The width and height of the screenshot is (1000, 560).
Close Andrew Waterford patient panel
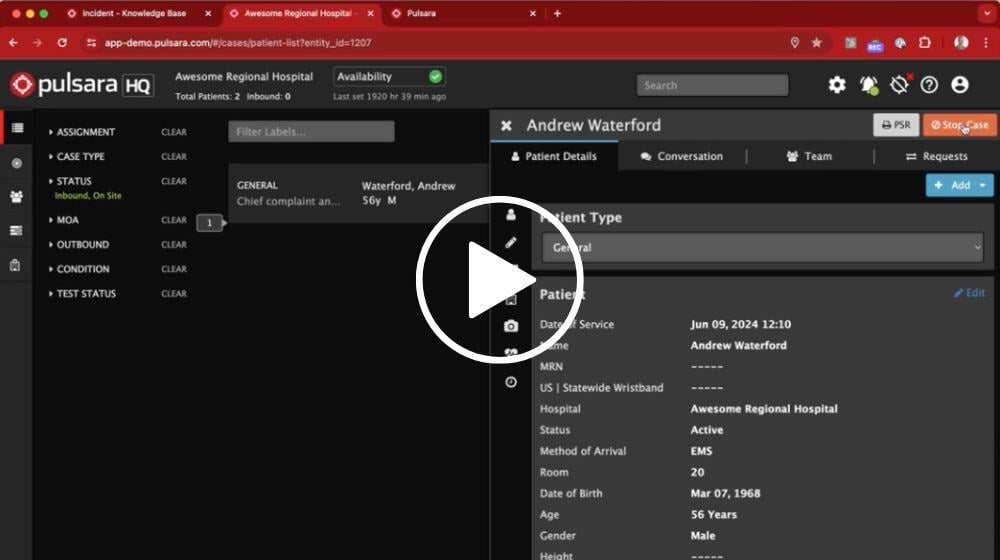pos(506,126)
